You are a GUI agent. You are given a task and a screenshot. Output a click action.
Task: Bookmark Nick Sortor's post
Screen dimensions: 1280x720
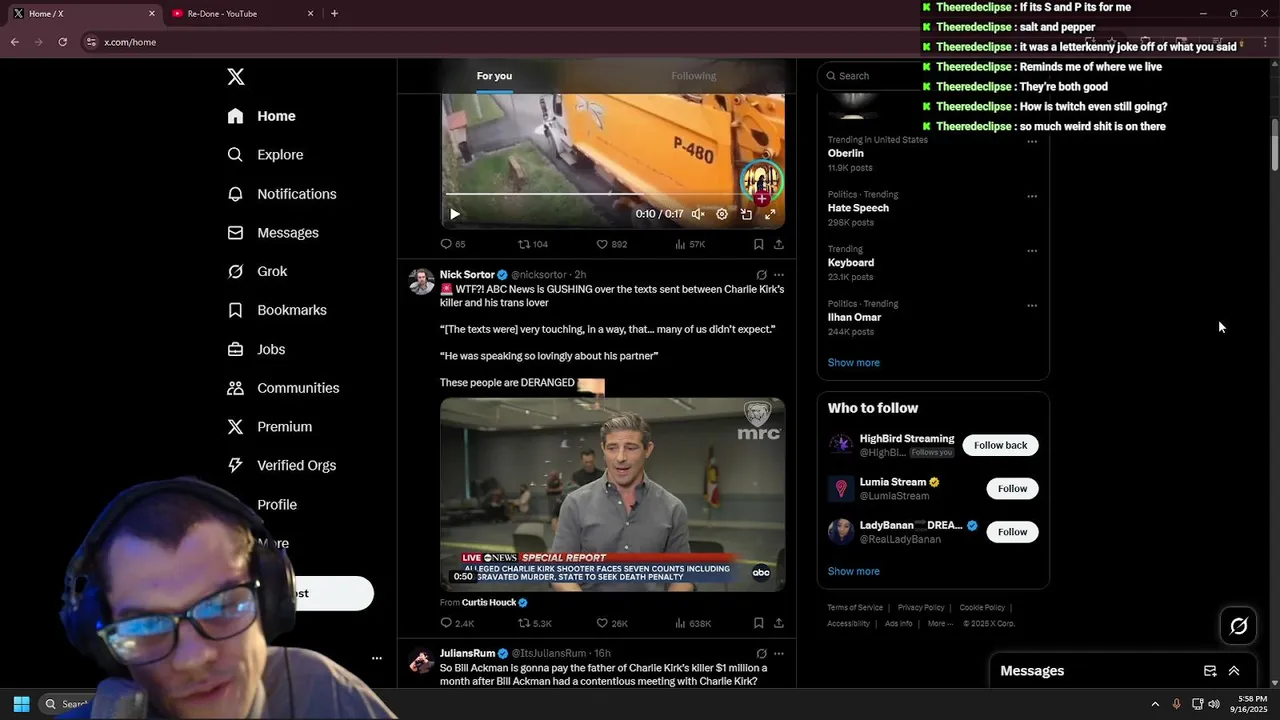click(758, 623)
